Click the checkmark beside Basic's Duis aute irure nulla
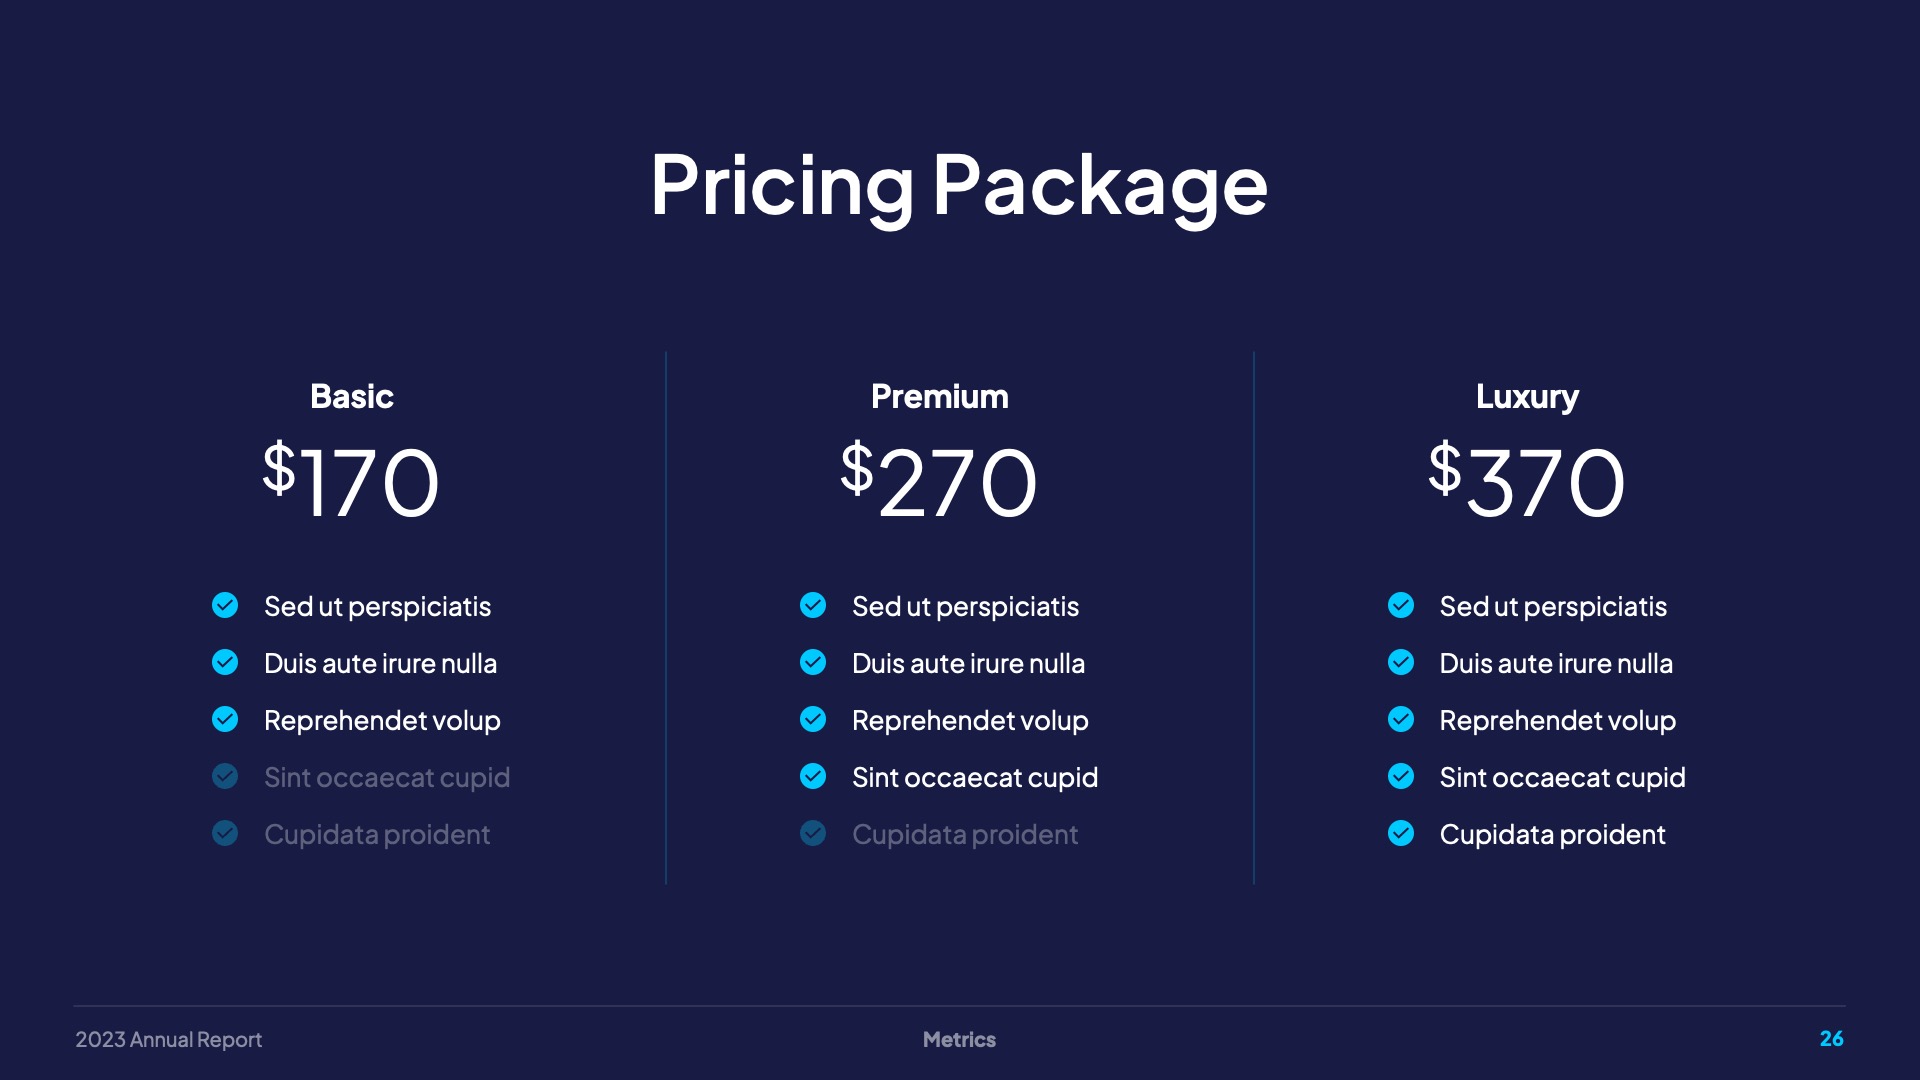Viewport: 1920px width, 1080px height. (225, 663)
